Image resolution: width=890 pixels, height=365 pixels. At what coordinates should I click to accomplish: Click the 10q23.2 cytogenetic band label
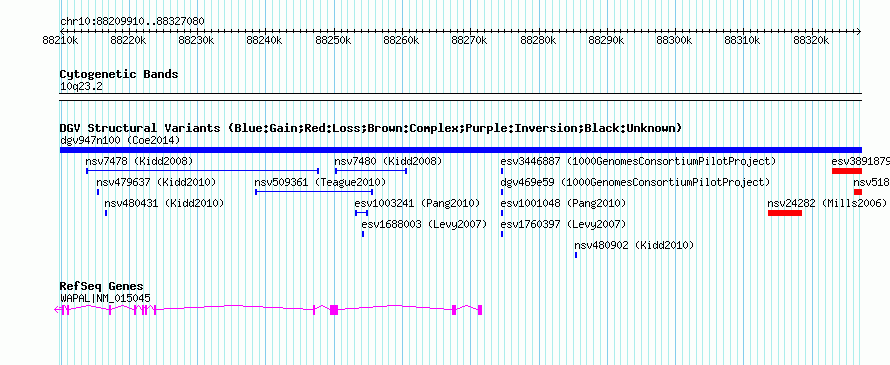pyautogui.click(x=81, y=87)
